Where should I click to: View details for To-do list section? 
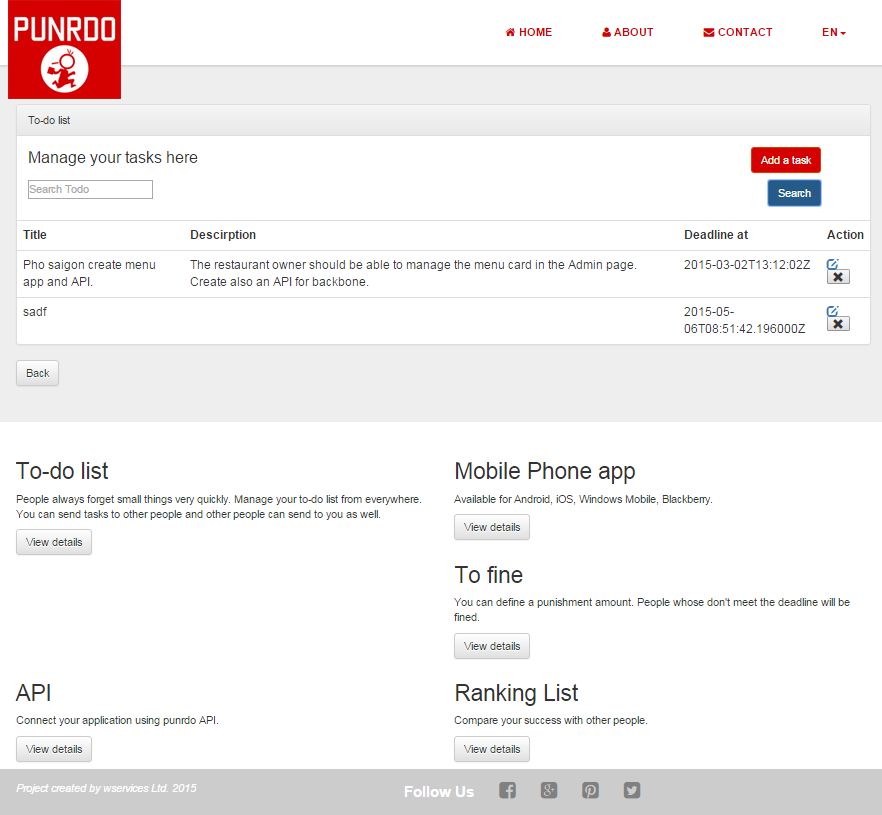pyautogui.click(x=54, y=542)
